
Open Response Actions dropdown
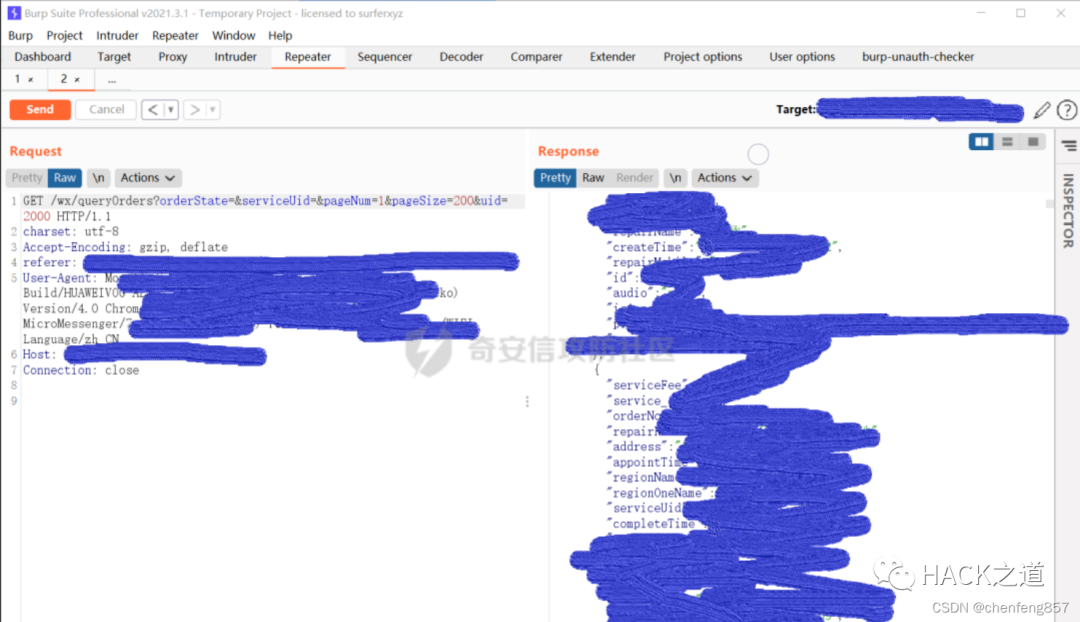tap(725, 178)
